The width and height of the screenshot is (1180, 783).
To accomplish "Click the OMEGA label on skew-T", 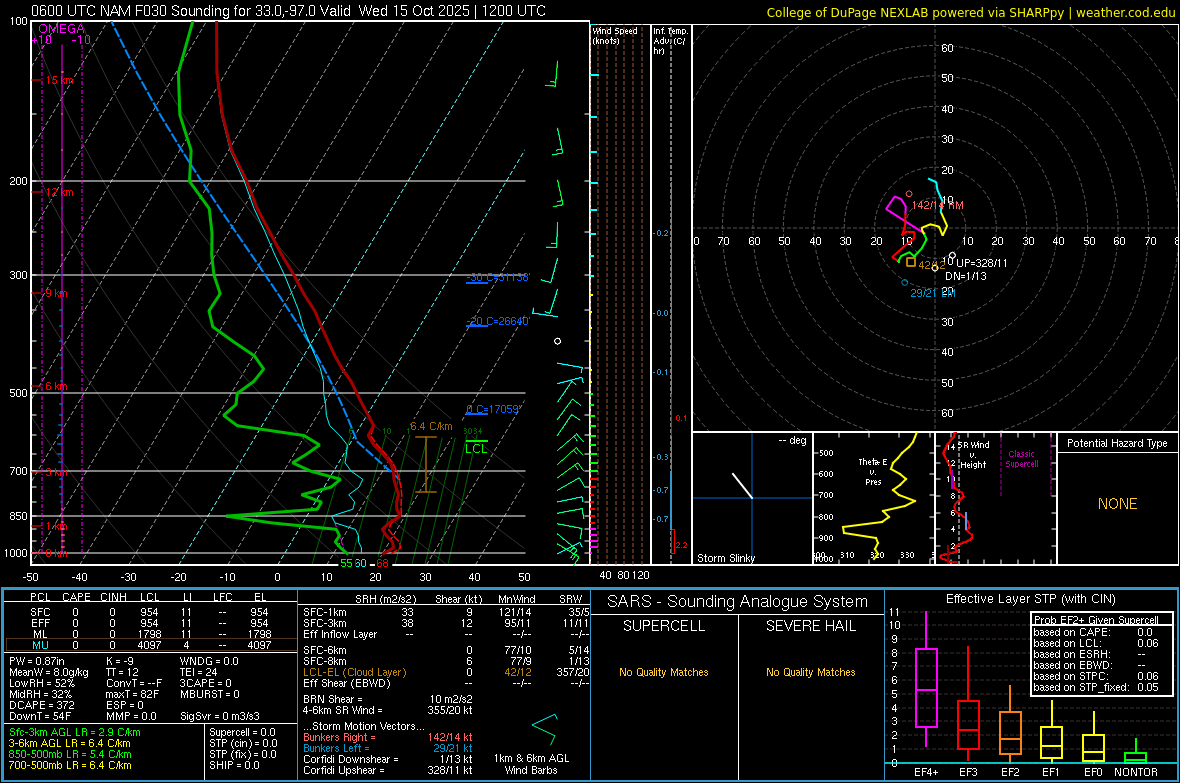I will (62, 29).
